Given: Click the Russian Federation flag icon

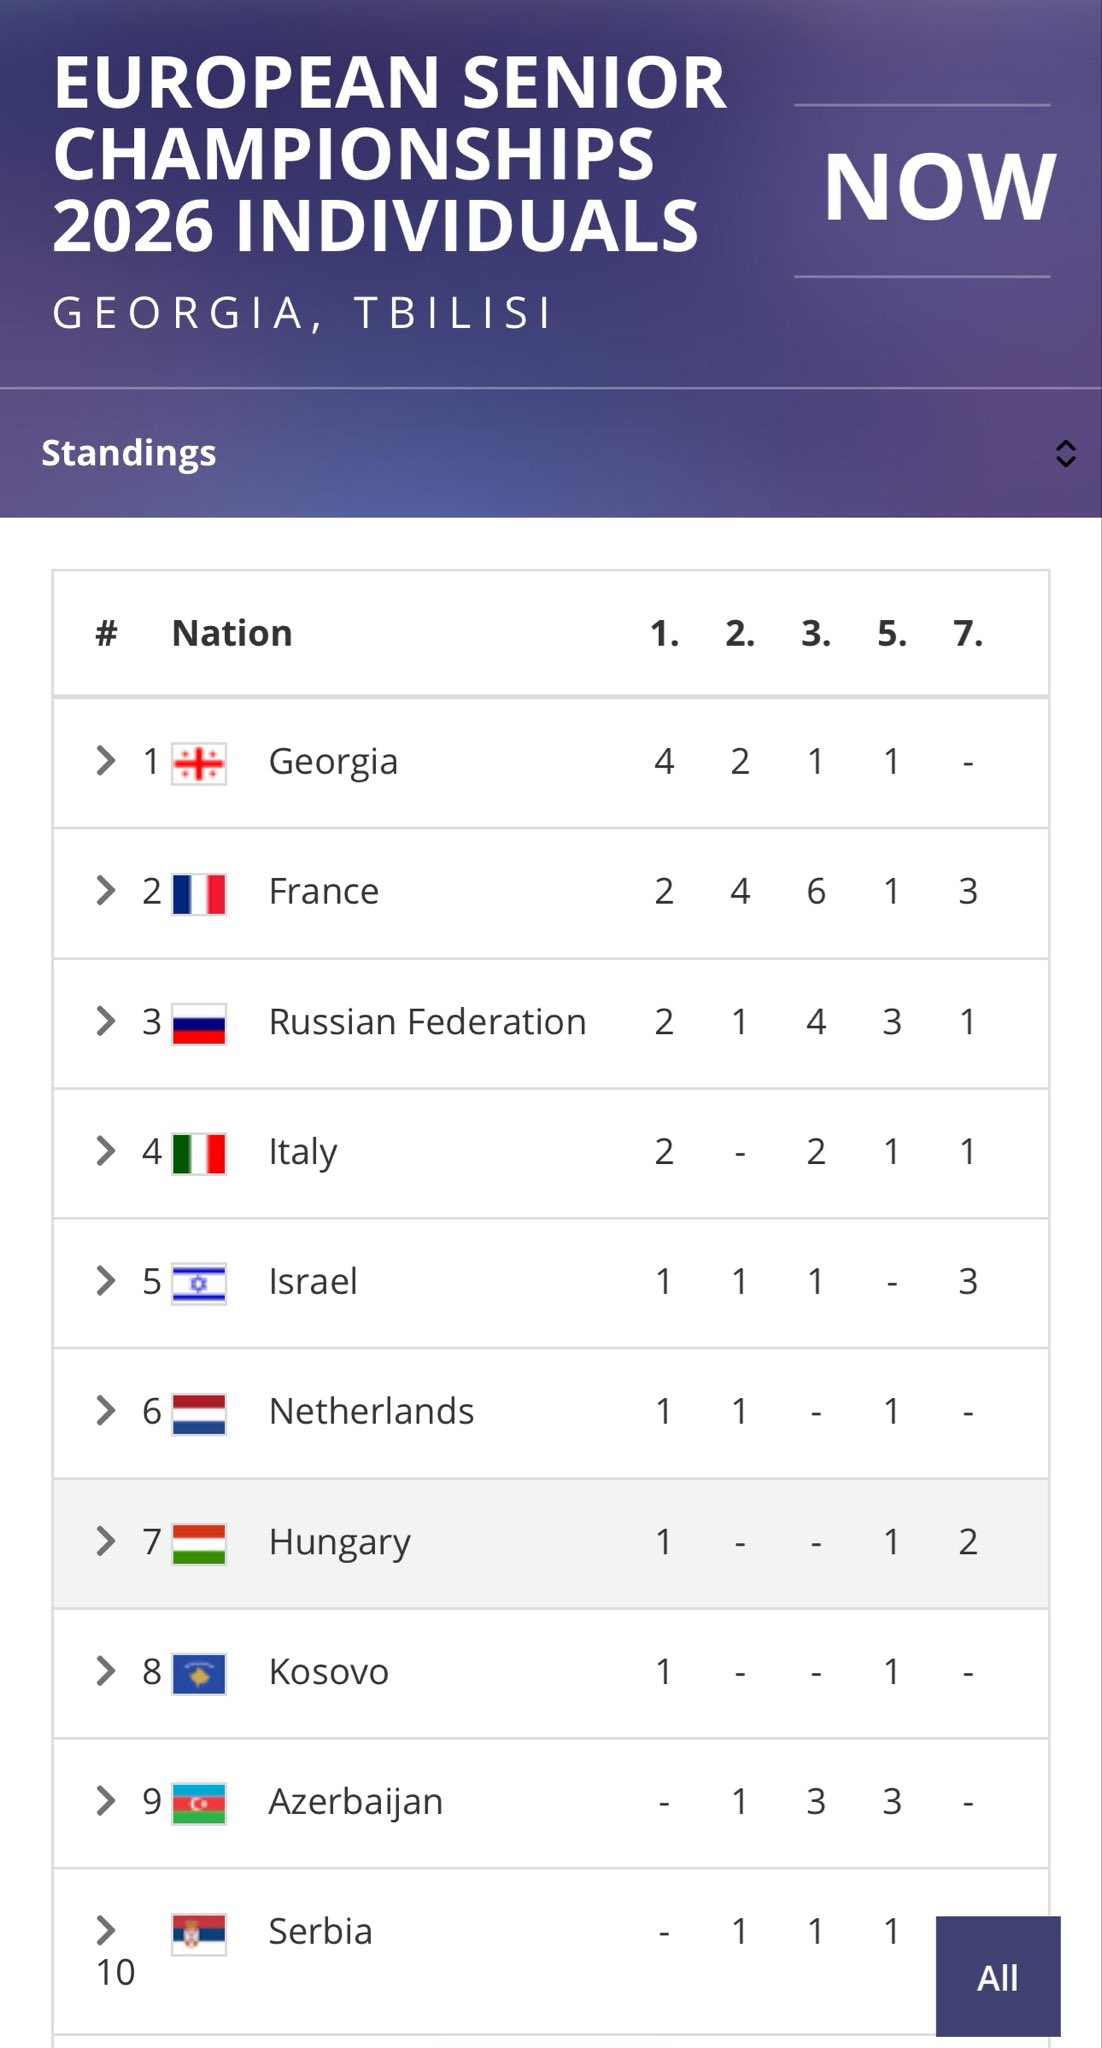Looking at the screenshot, I should (199, 1024).
